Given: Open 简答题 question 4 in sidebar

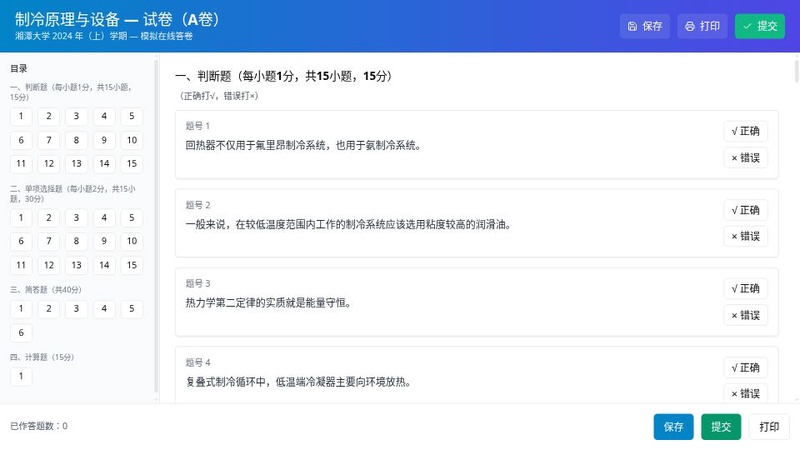Looking at the screenshot, I should click(x=104, y=309).
